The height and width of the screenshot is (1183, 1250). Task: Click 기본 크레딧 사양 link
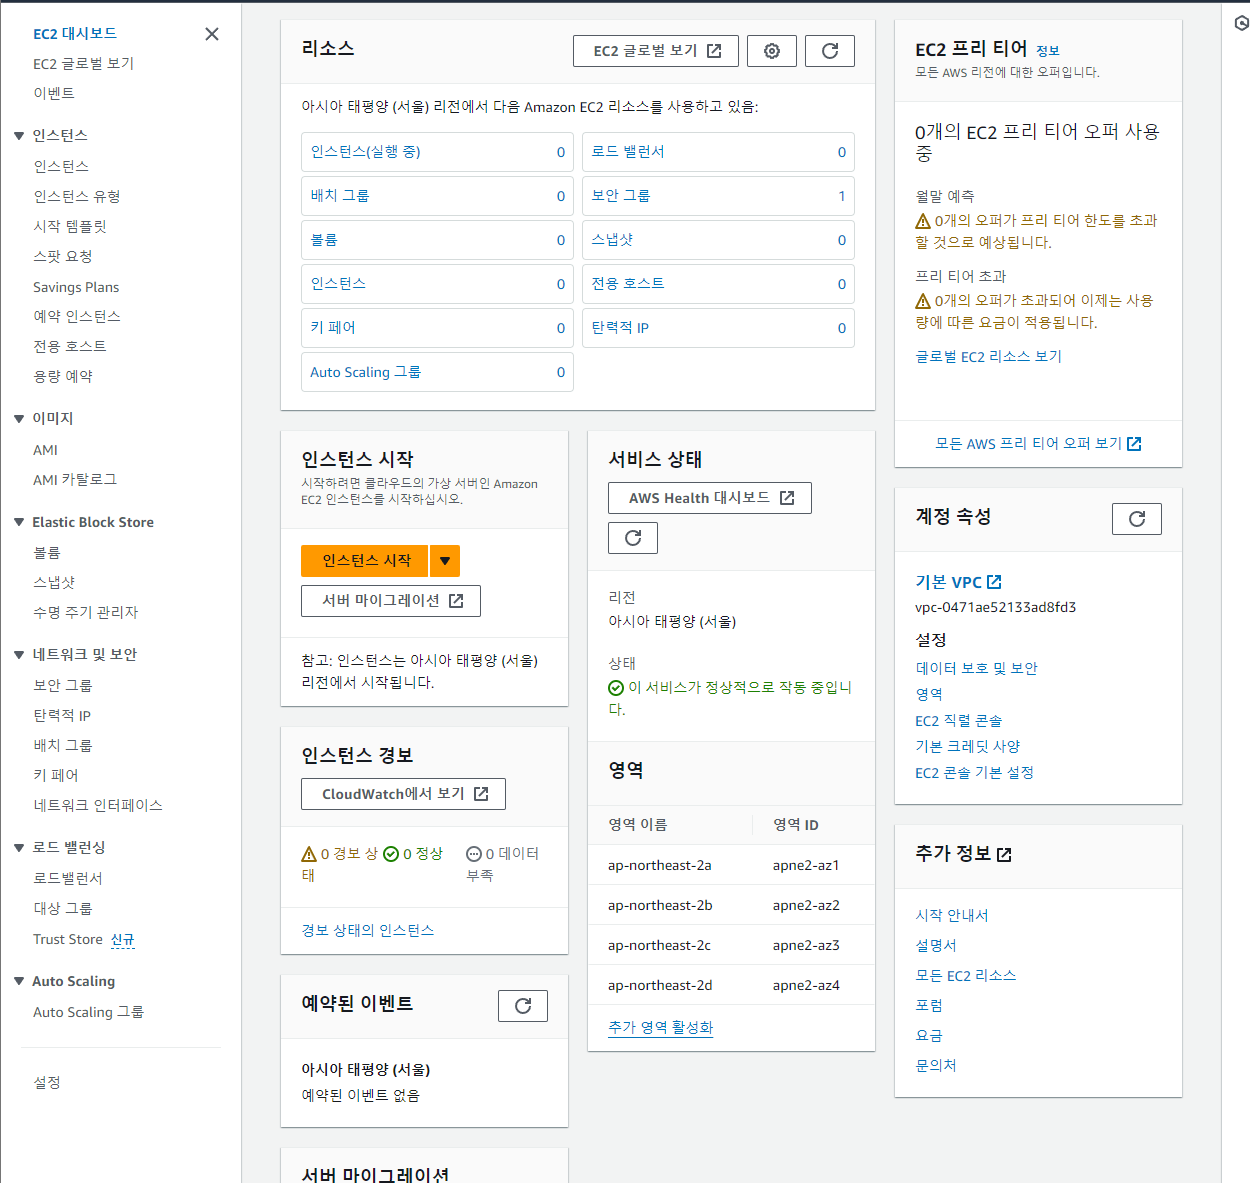(x=967, y=747)
